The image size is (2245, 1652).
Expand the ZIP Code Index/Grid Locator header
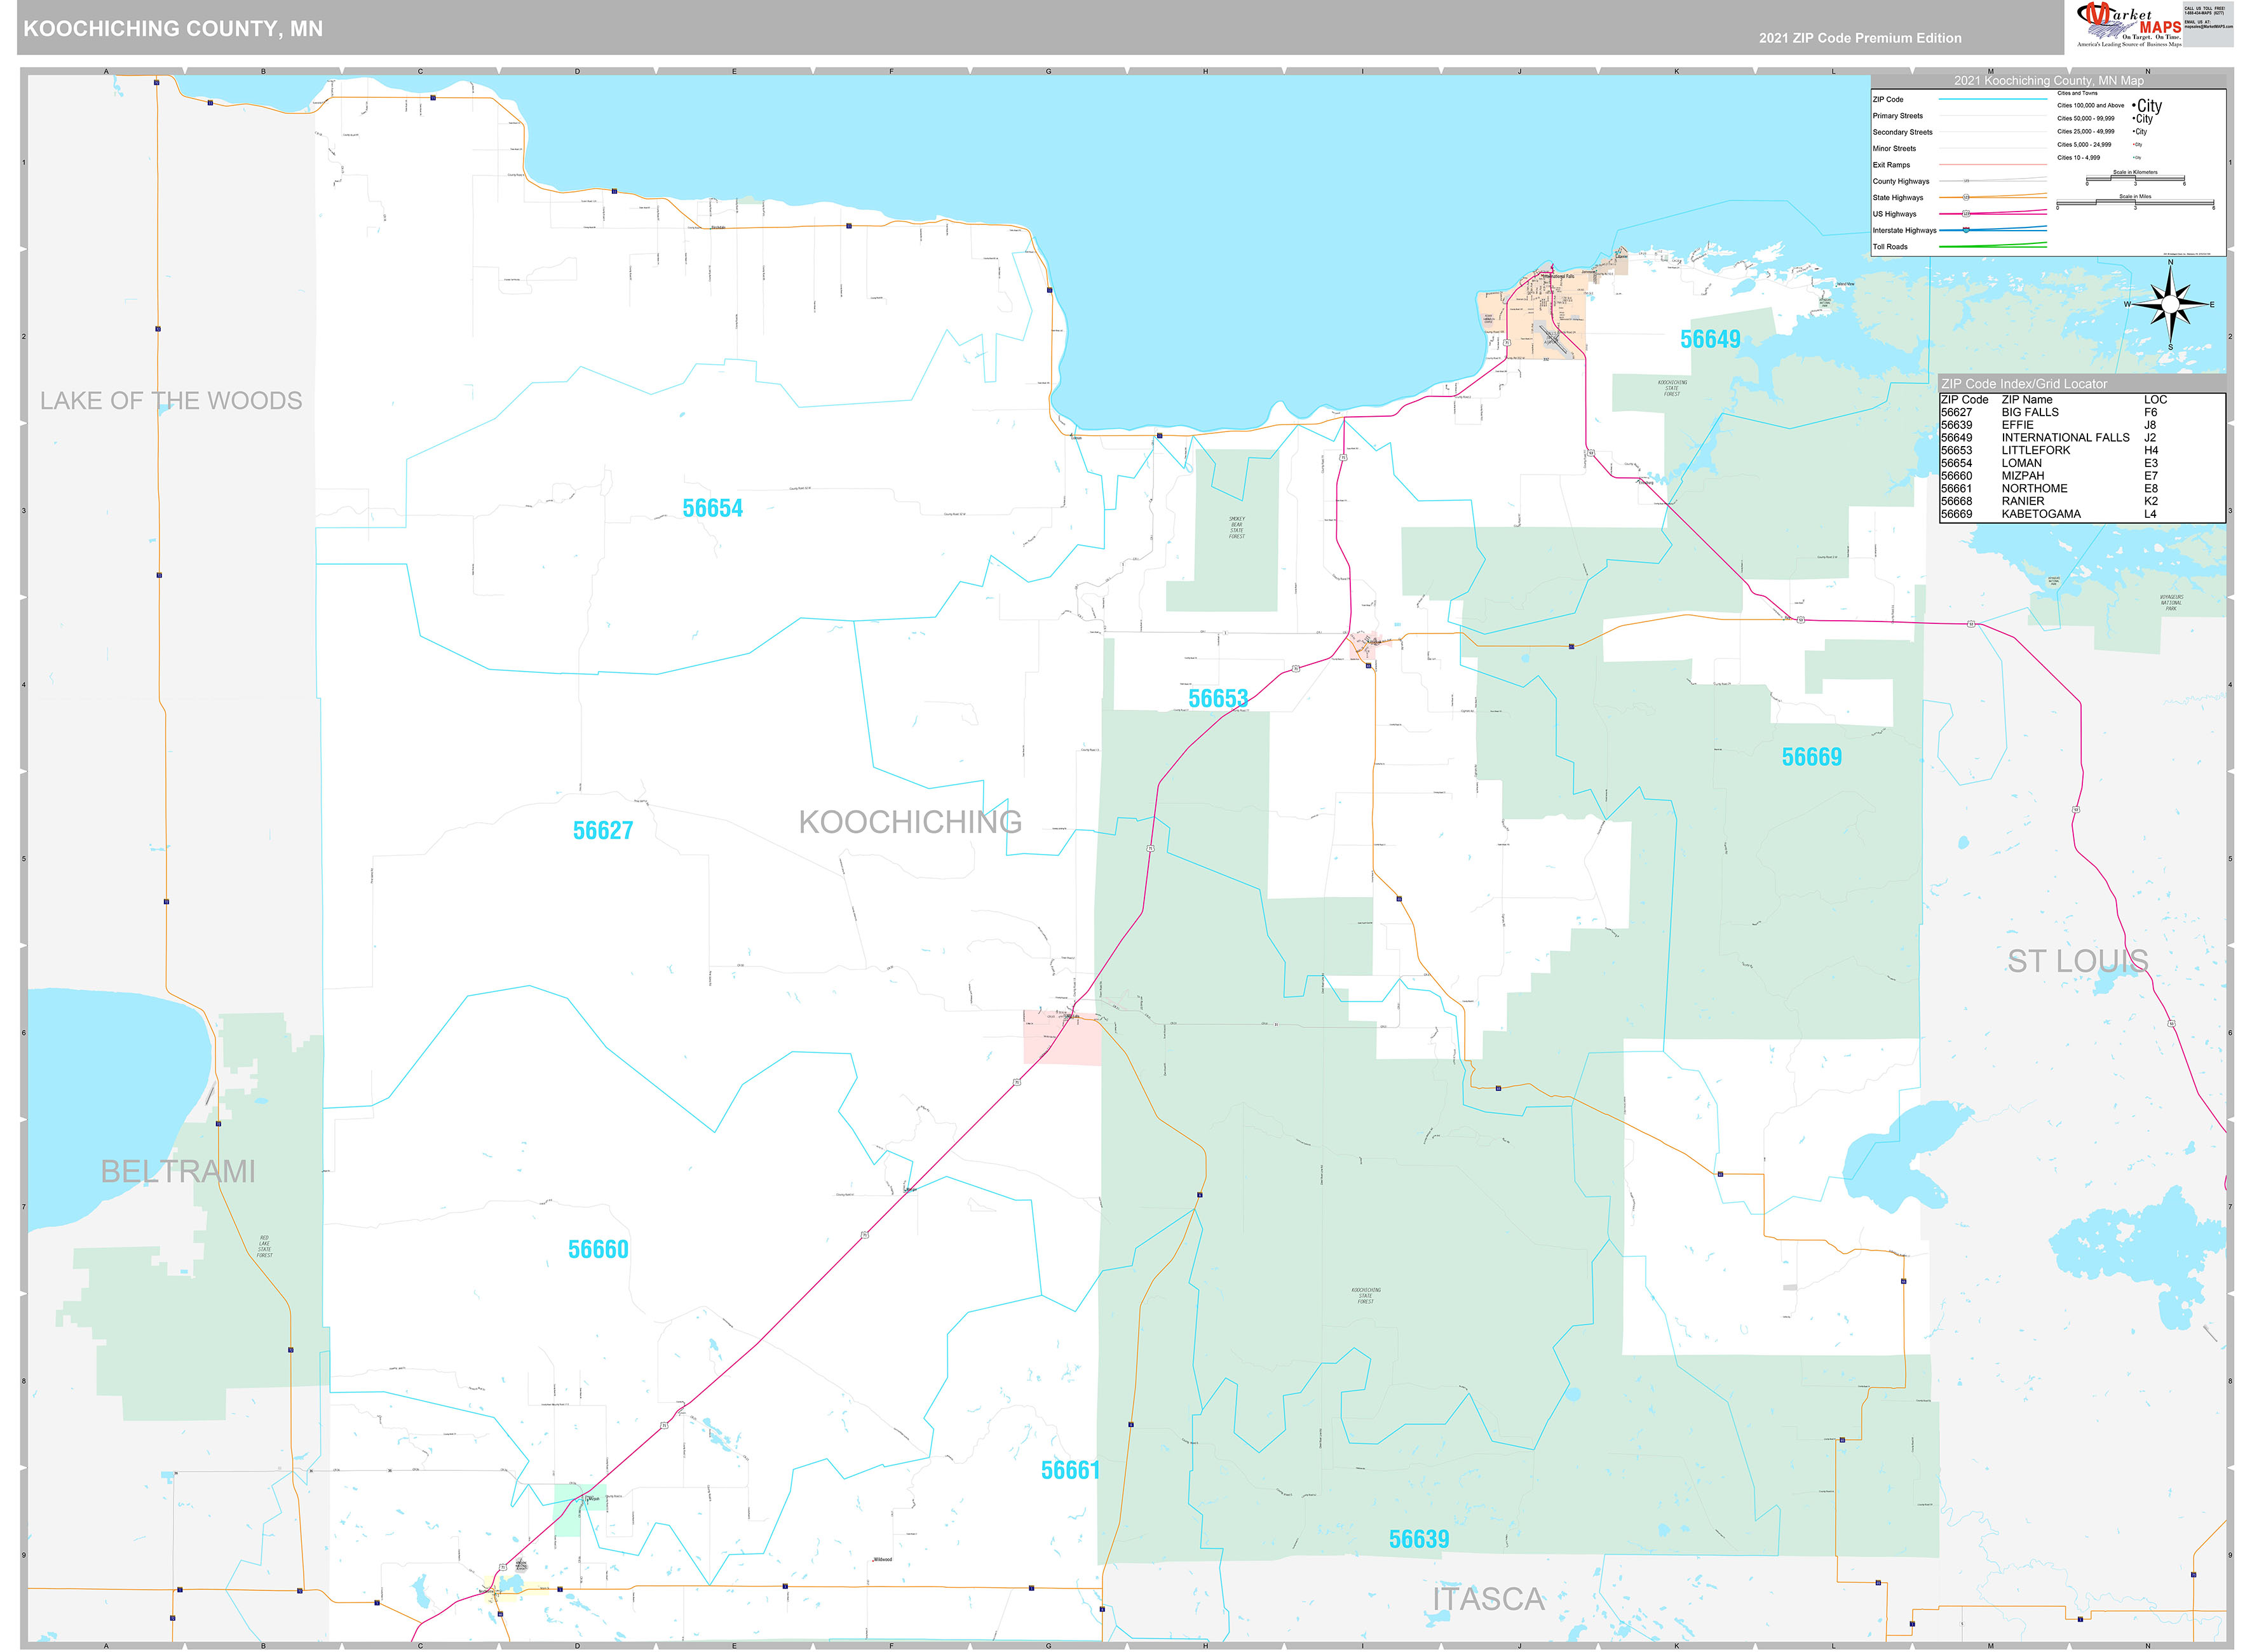pos(2025,385)
